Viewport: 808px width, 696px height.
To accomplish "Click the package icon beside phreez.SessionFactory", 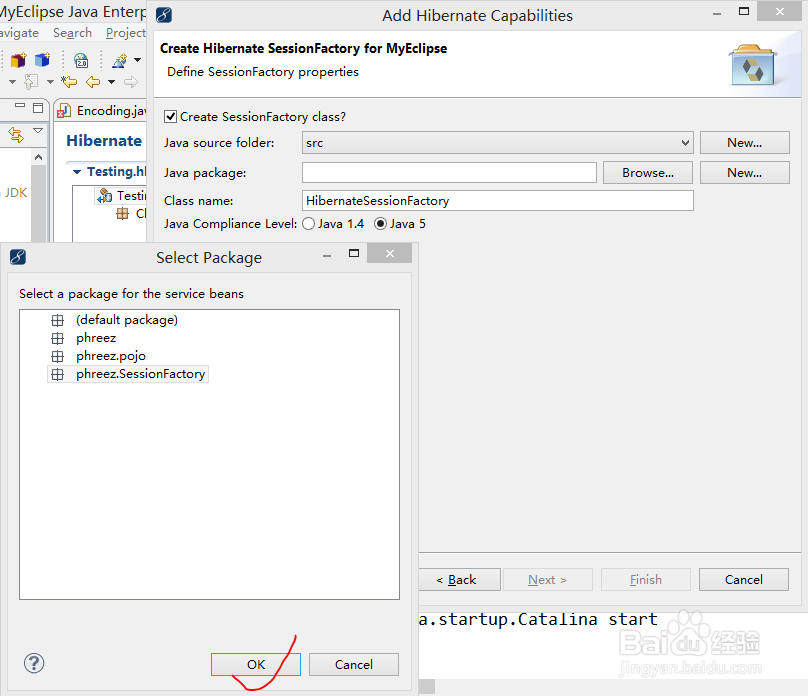I will (x=58, y=375).
